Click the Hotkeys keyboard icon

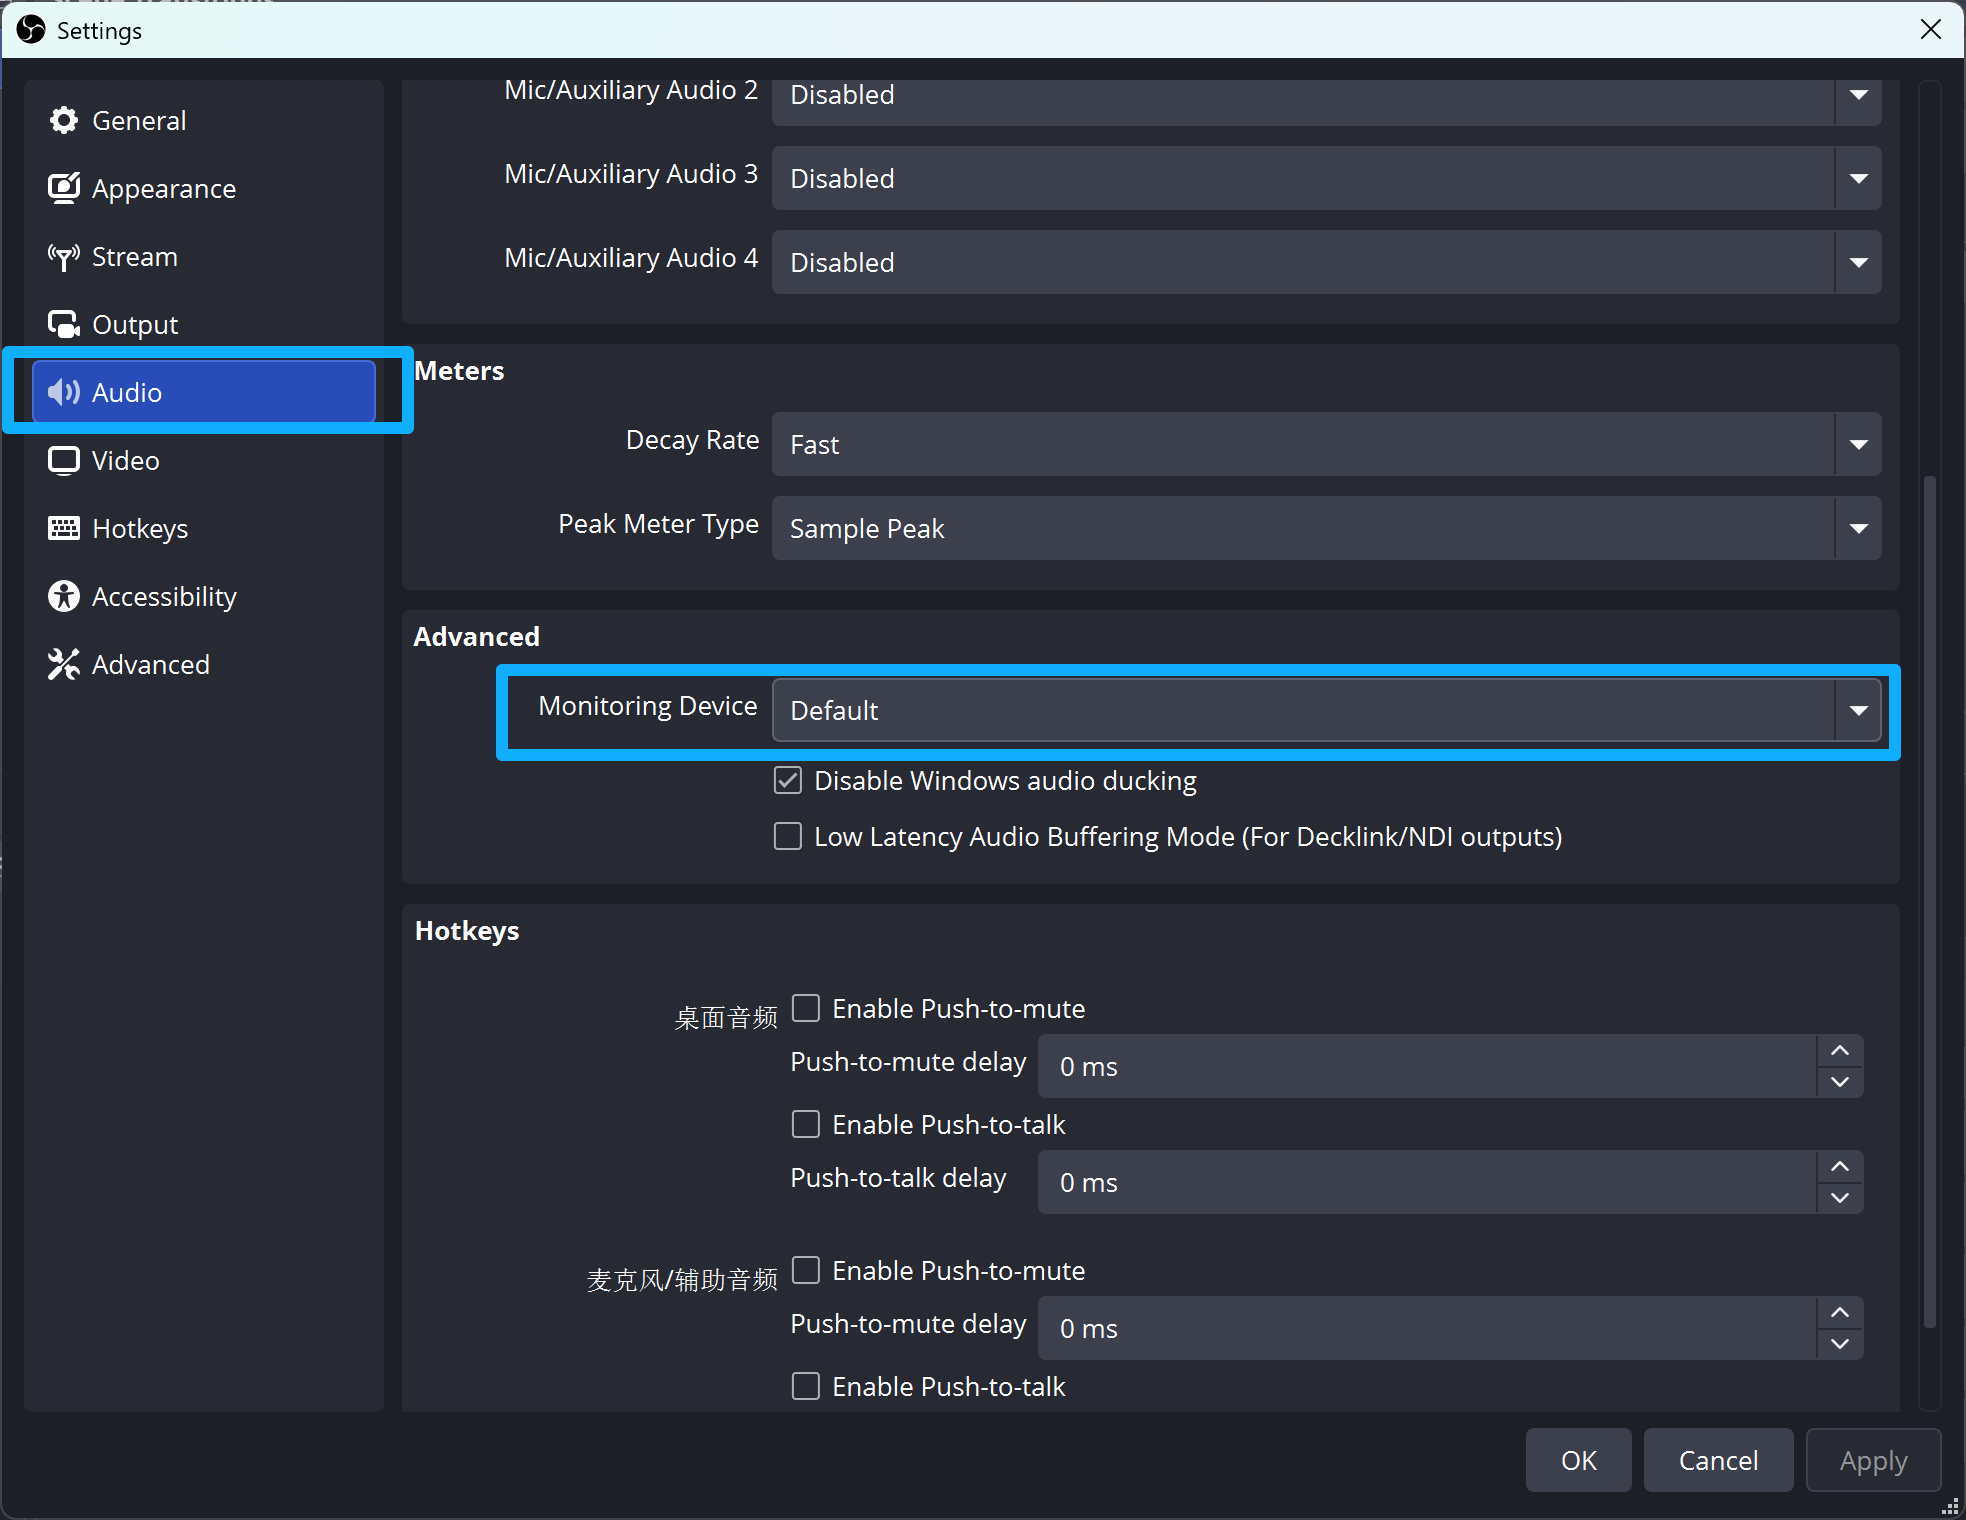[64, 528]
